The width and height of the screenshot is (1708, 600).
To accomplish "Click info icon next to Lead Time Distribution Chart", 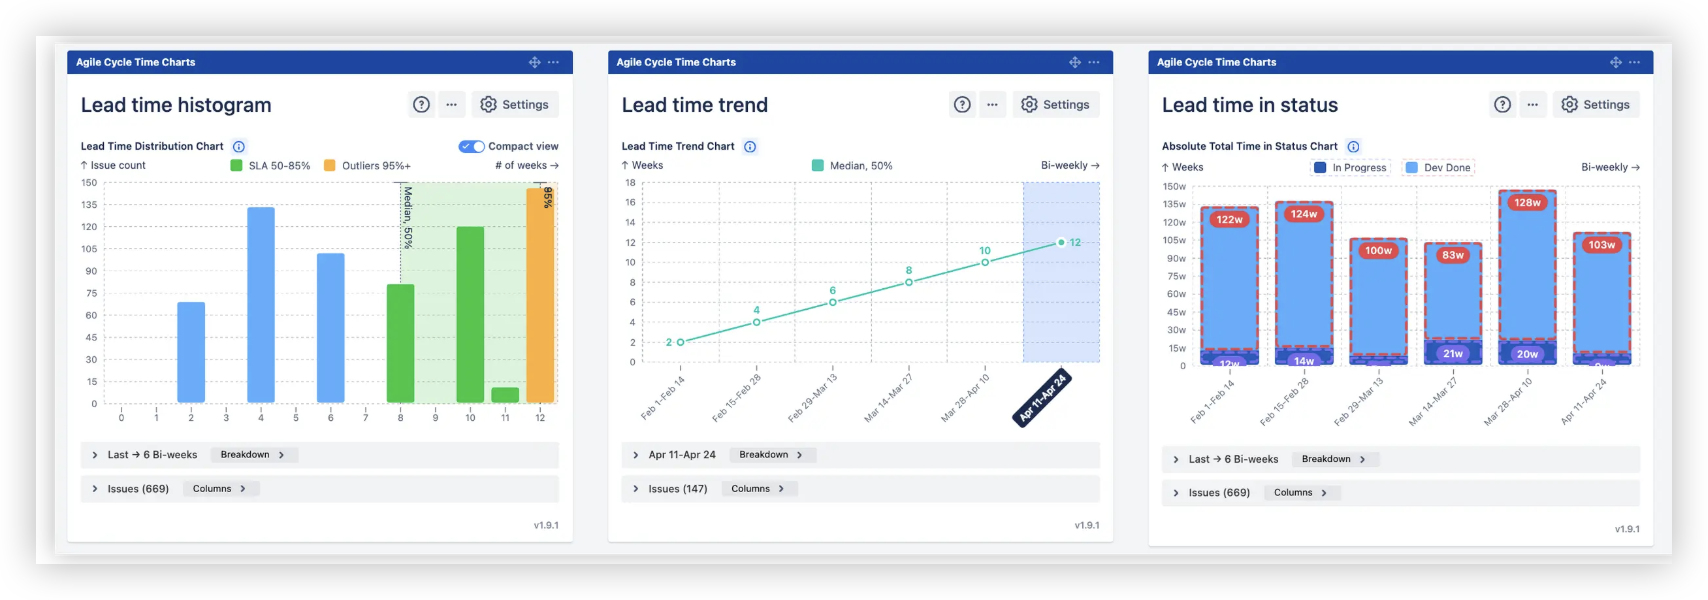I will (x=239, y=146).
